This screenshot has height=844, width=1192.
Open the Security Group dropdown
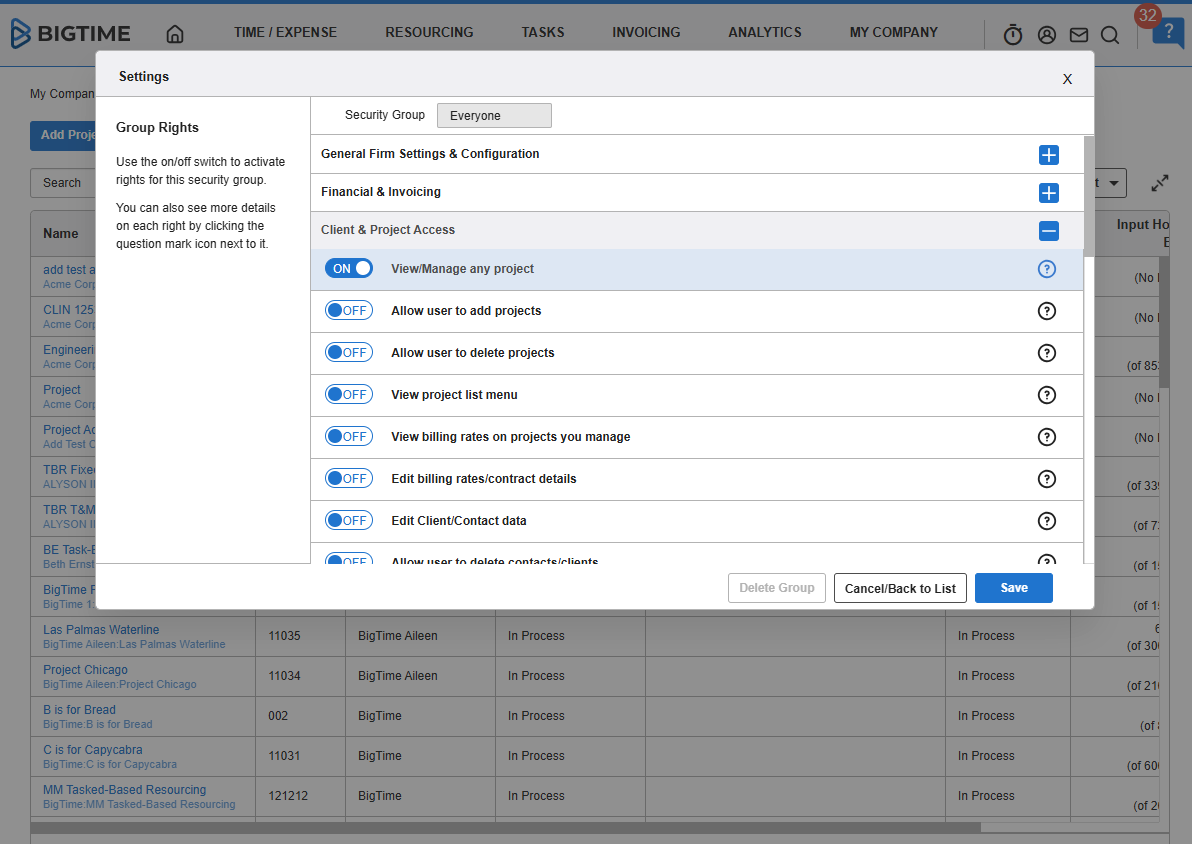click(494, 116)
